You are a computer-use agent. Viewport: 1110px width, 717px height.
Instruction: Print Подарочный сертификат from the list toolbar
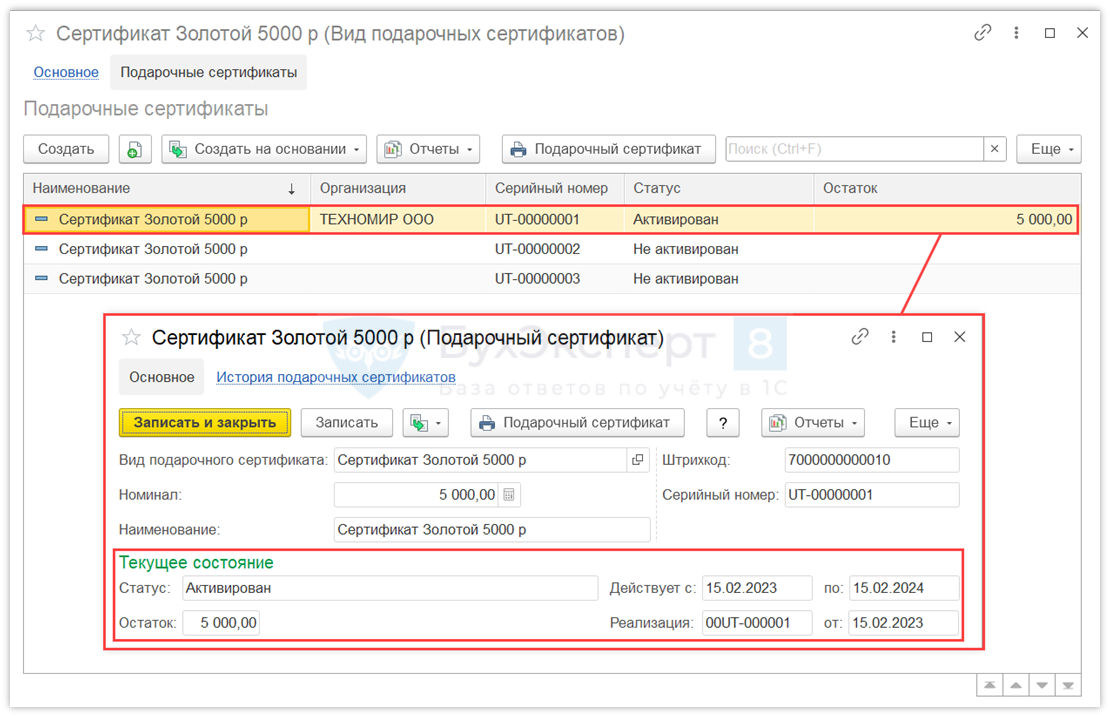[608, 149]
